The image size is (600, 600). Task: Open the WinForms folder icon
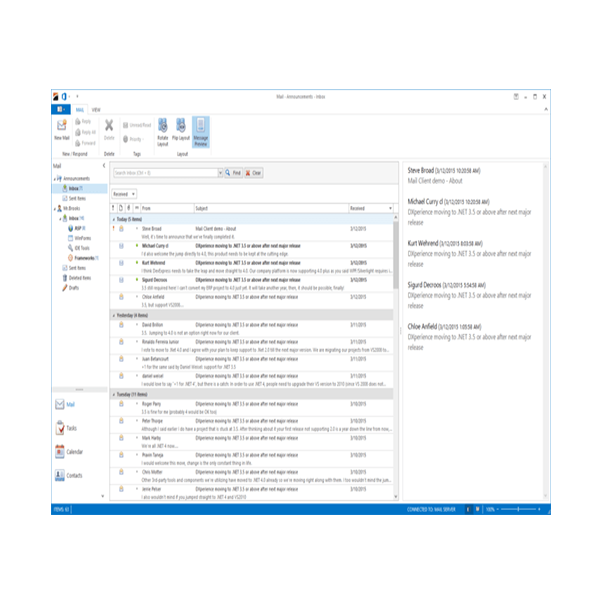[70, 238]
